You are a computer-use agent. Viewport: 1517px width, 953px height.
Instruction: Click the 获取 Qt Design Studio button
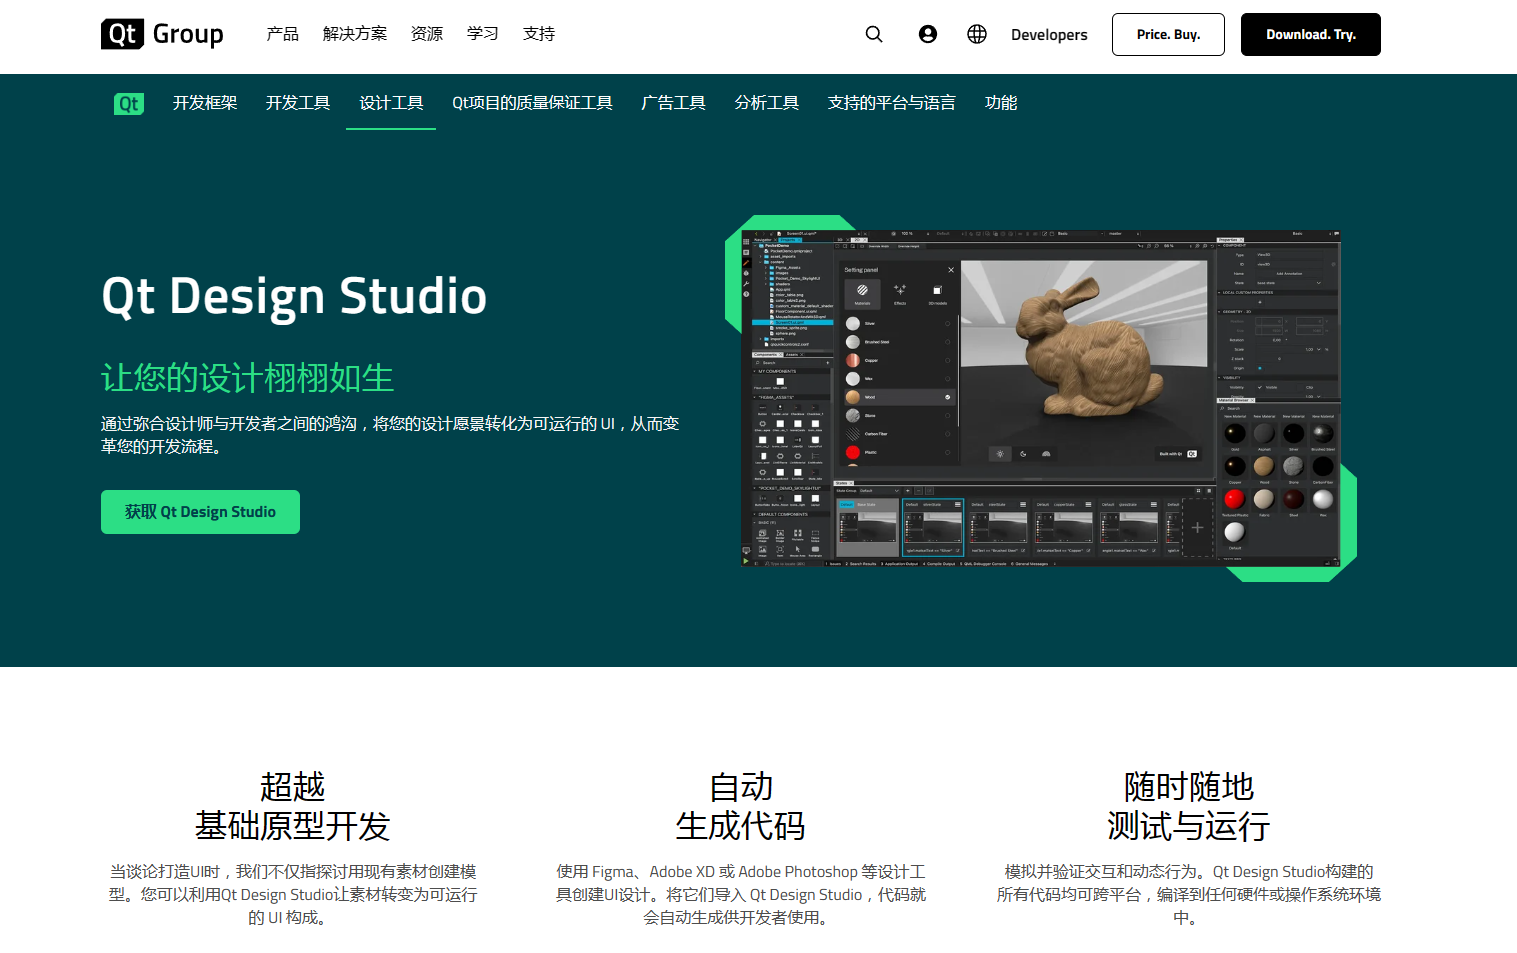point(200,512)
